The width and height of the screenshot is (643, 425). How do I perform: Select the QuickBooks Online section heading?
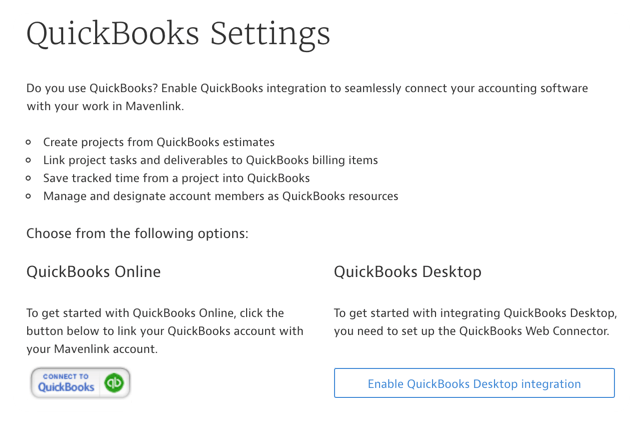[93, 272]
